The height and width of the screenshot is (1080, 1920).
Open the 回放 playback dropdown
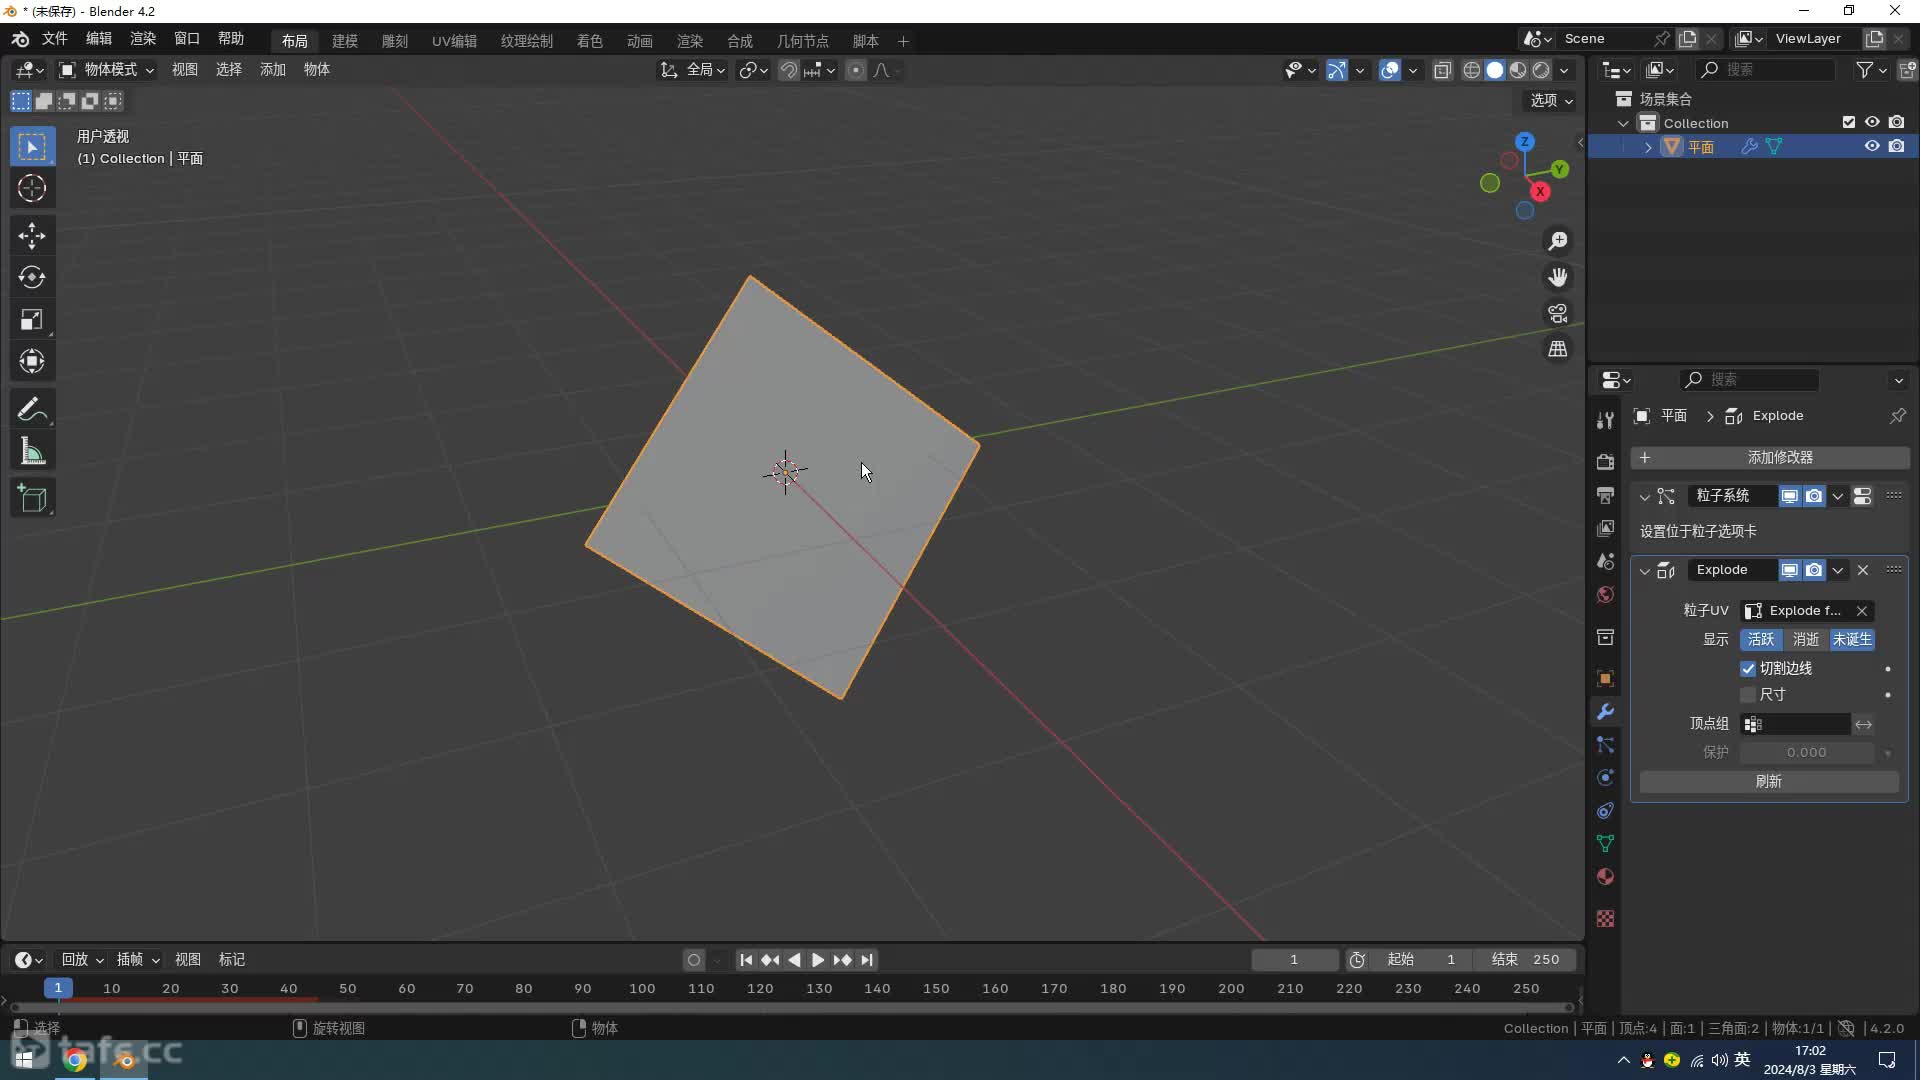pos(82,960)
